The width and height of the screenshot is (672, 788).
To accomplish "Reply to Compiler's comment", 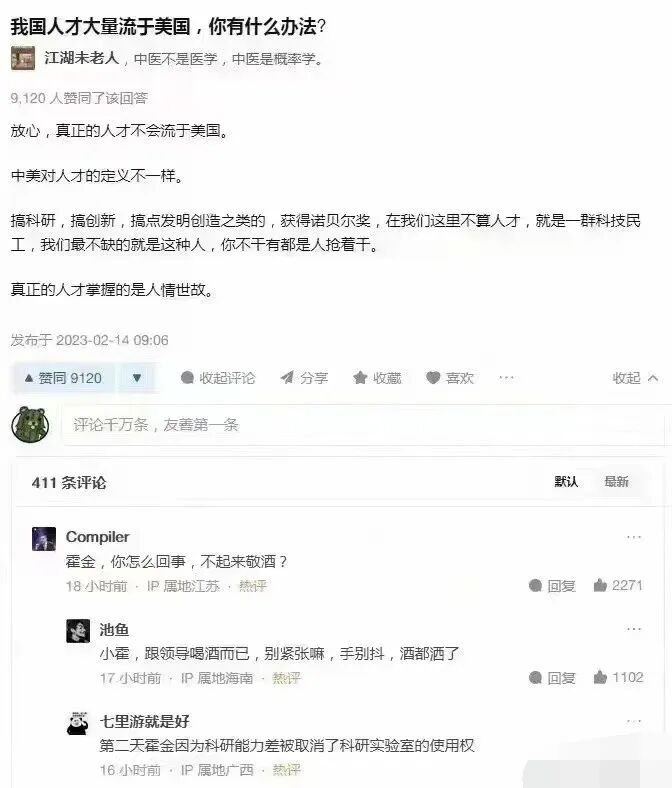I will click(552, 585).
